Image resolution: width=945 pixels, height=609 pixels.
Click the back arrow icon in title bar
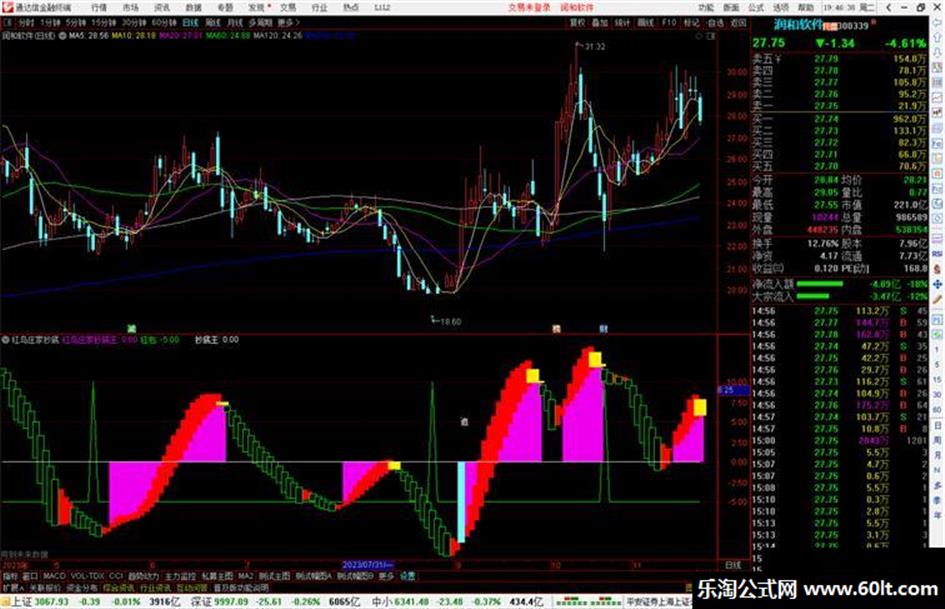[889, 7]
